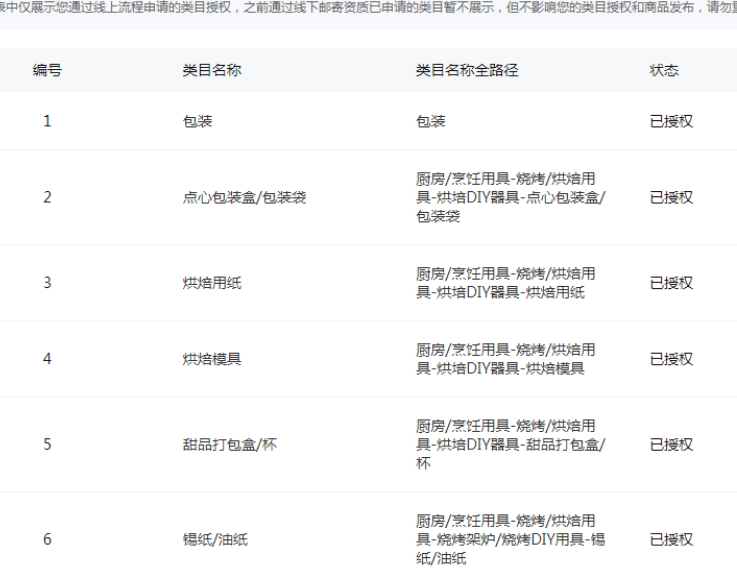The width and height of the screenshot is (737, 572).
Task: Select the 烘焙模具 category name cell
Action: 212,359
